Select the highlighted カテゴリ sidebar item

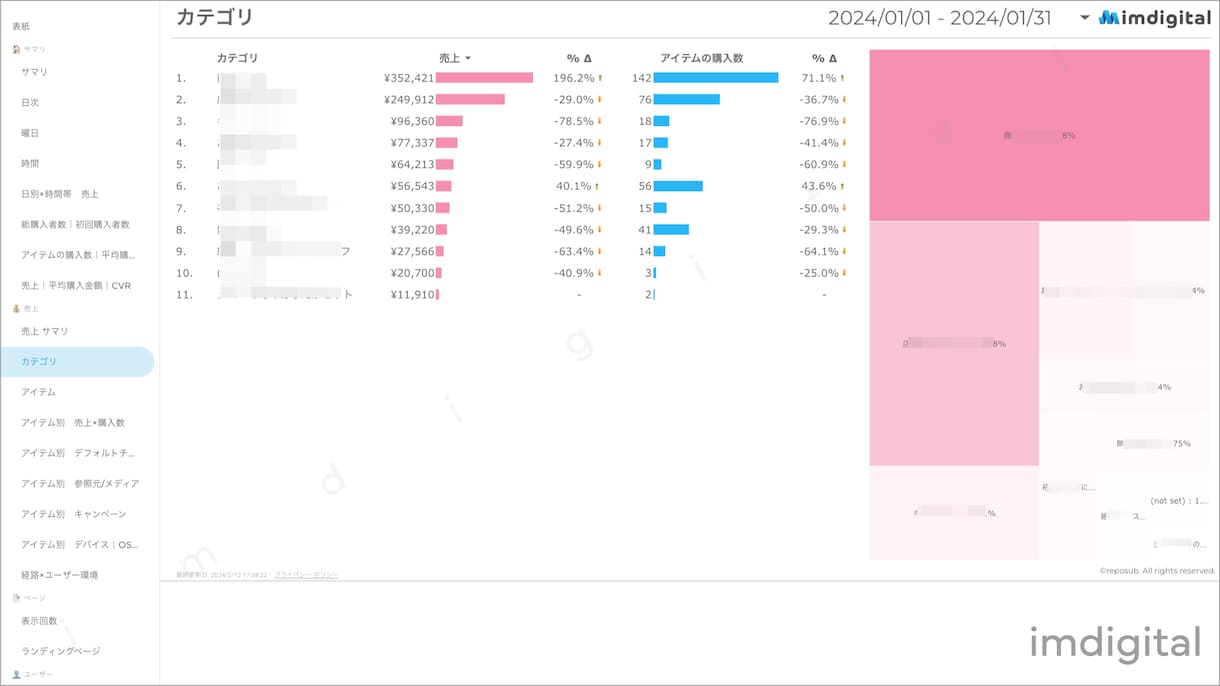coord(77,361)
